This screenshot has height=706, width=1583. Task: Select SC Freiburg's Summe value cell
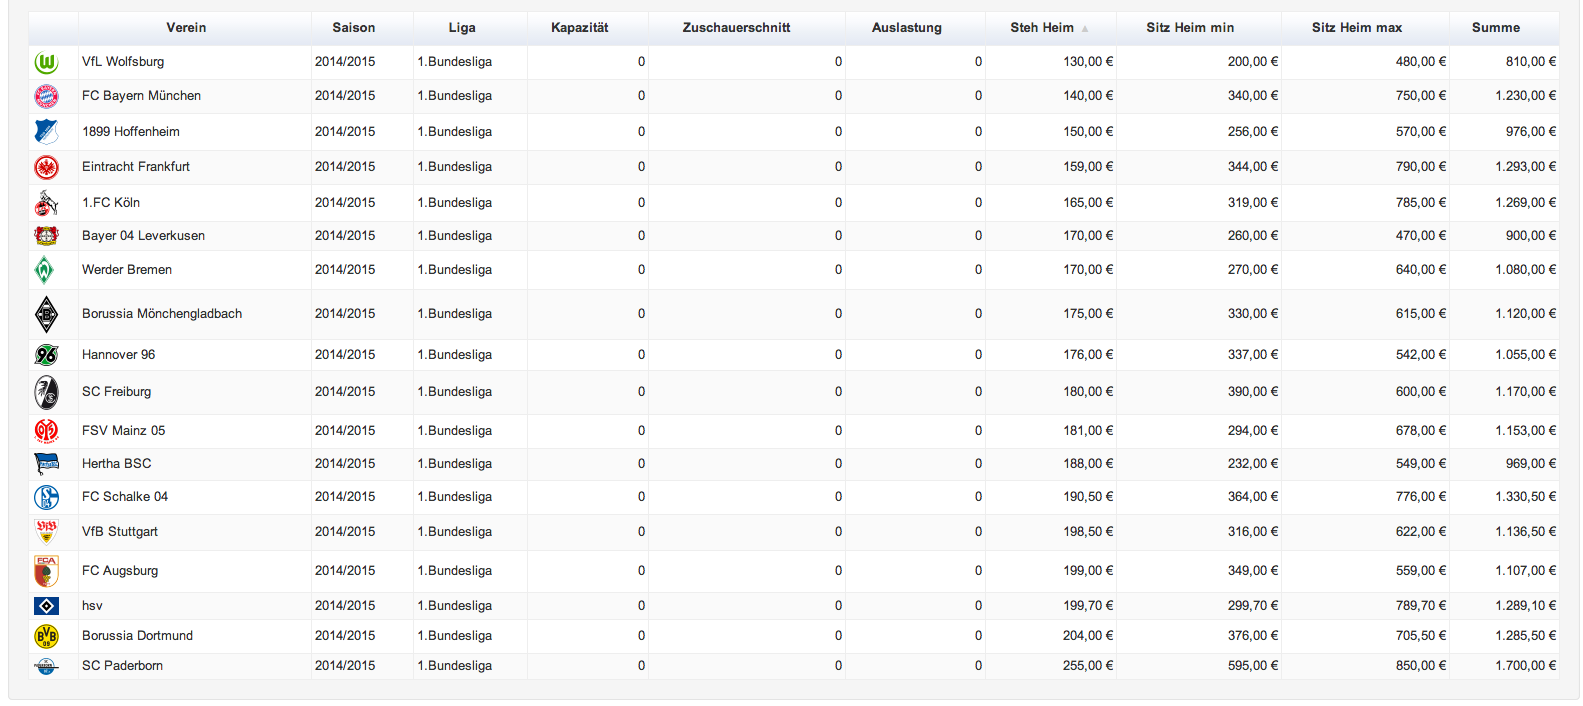click(x=1525, y=392)
